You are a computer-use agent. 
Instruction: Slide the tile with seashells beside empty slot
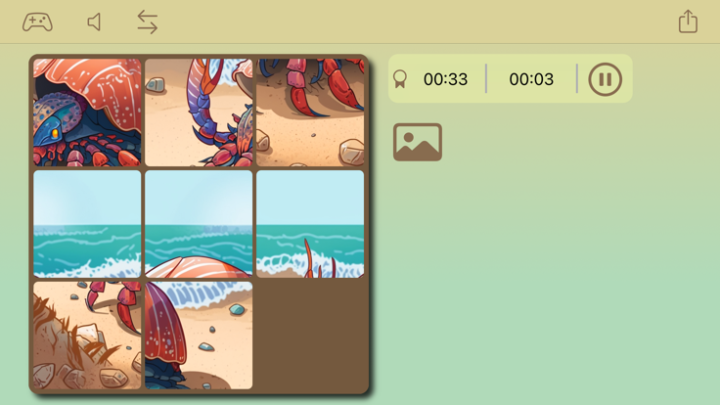(199, 335)
